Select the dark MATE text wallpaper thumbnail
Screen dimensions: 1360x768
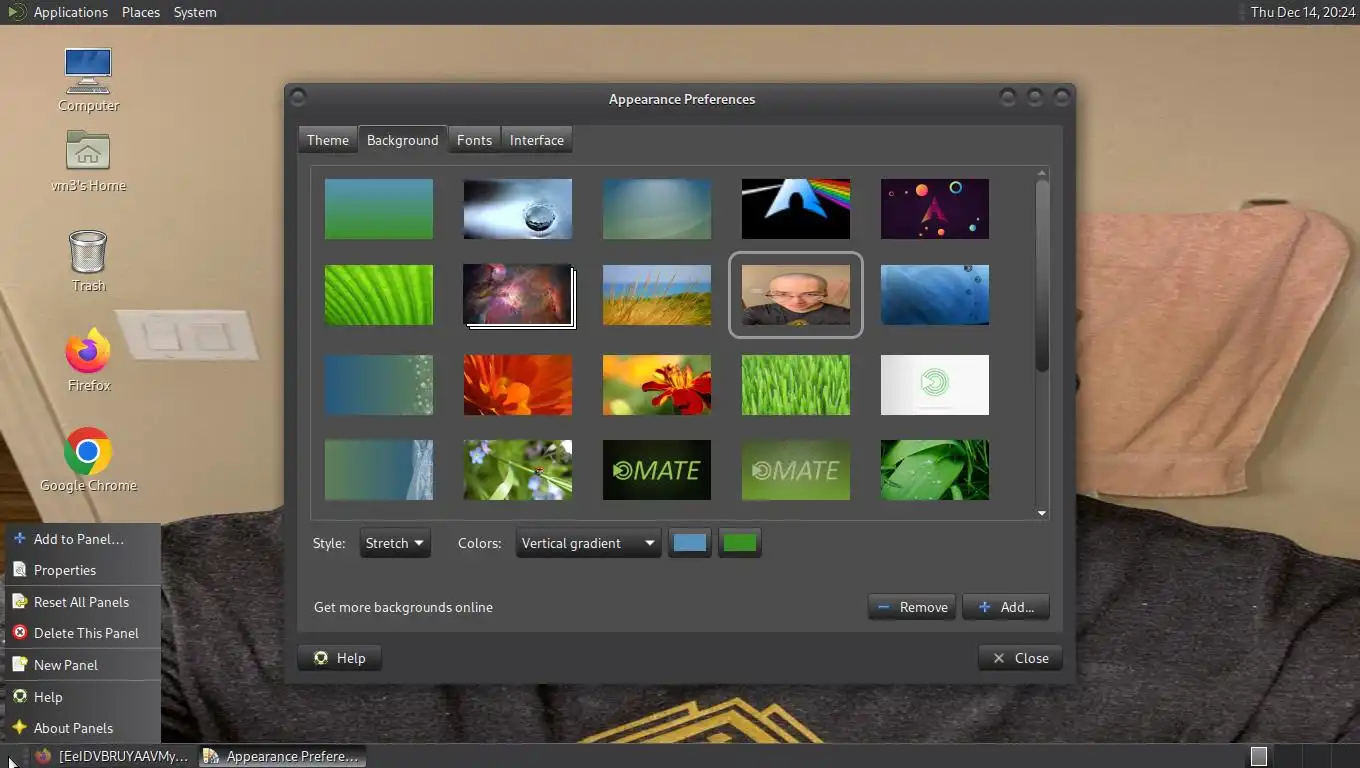point(657,470)
